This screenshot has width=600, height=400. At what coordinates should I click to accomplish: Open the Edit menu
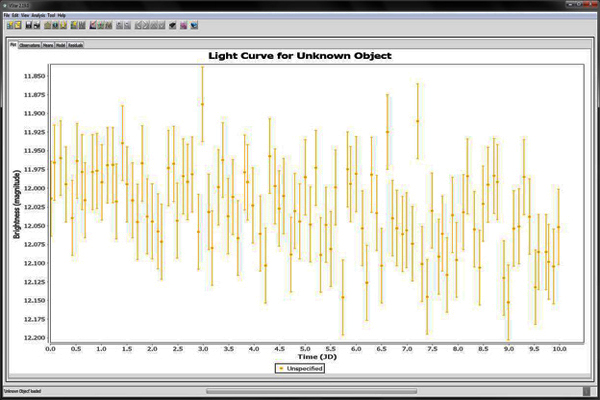[15, 16]
